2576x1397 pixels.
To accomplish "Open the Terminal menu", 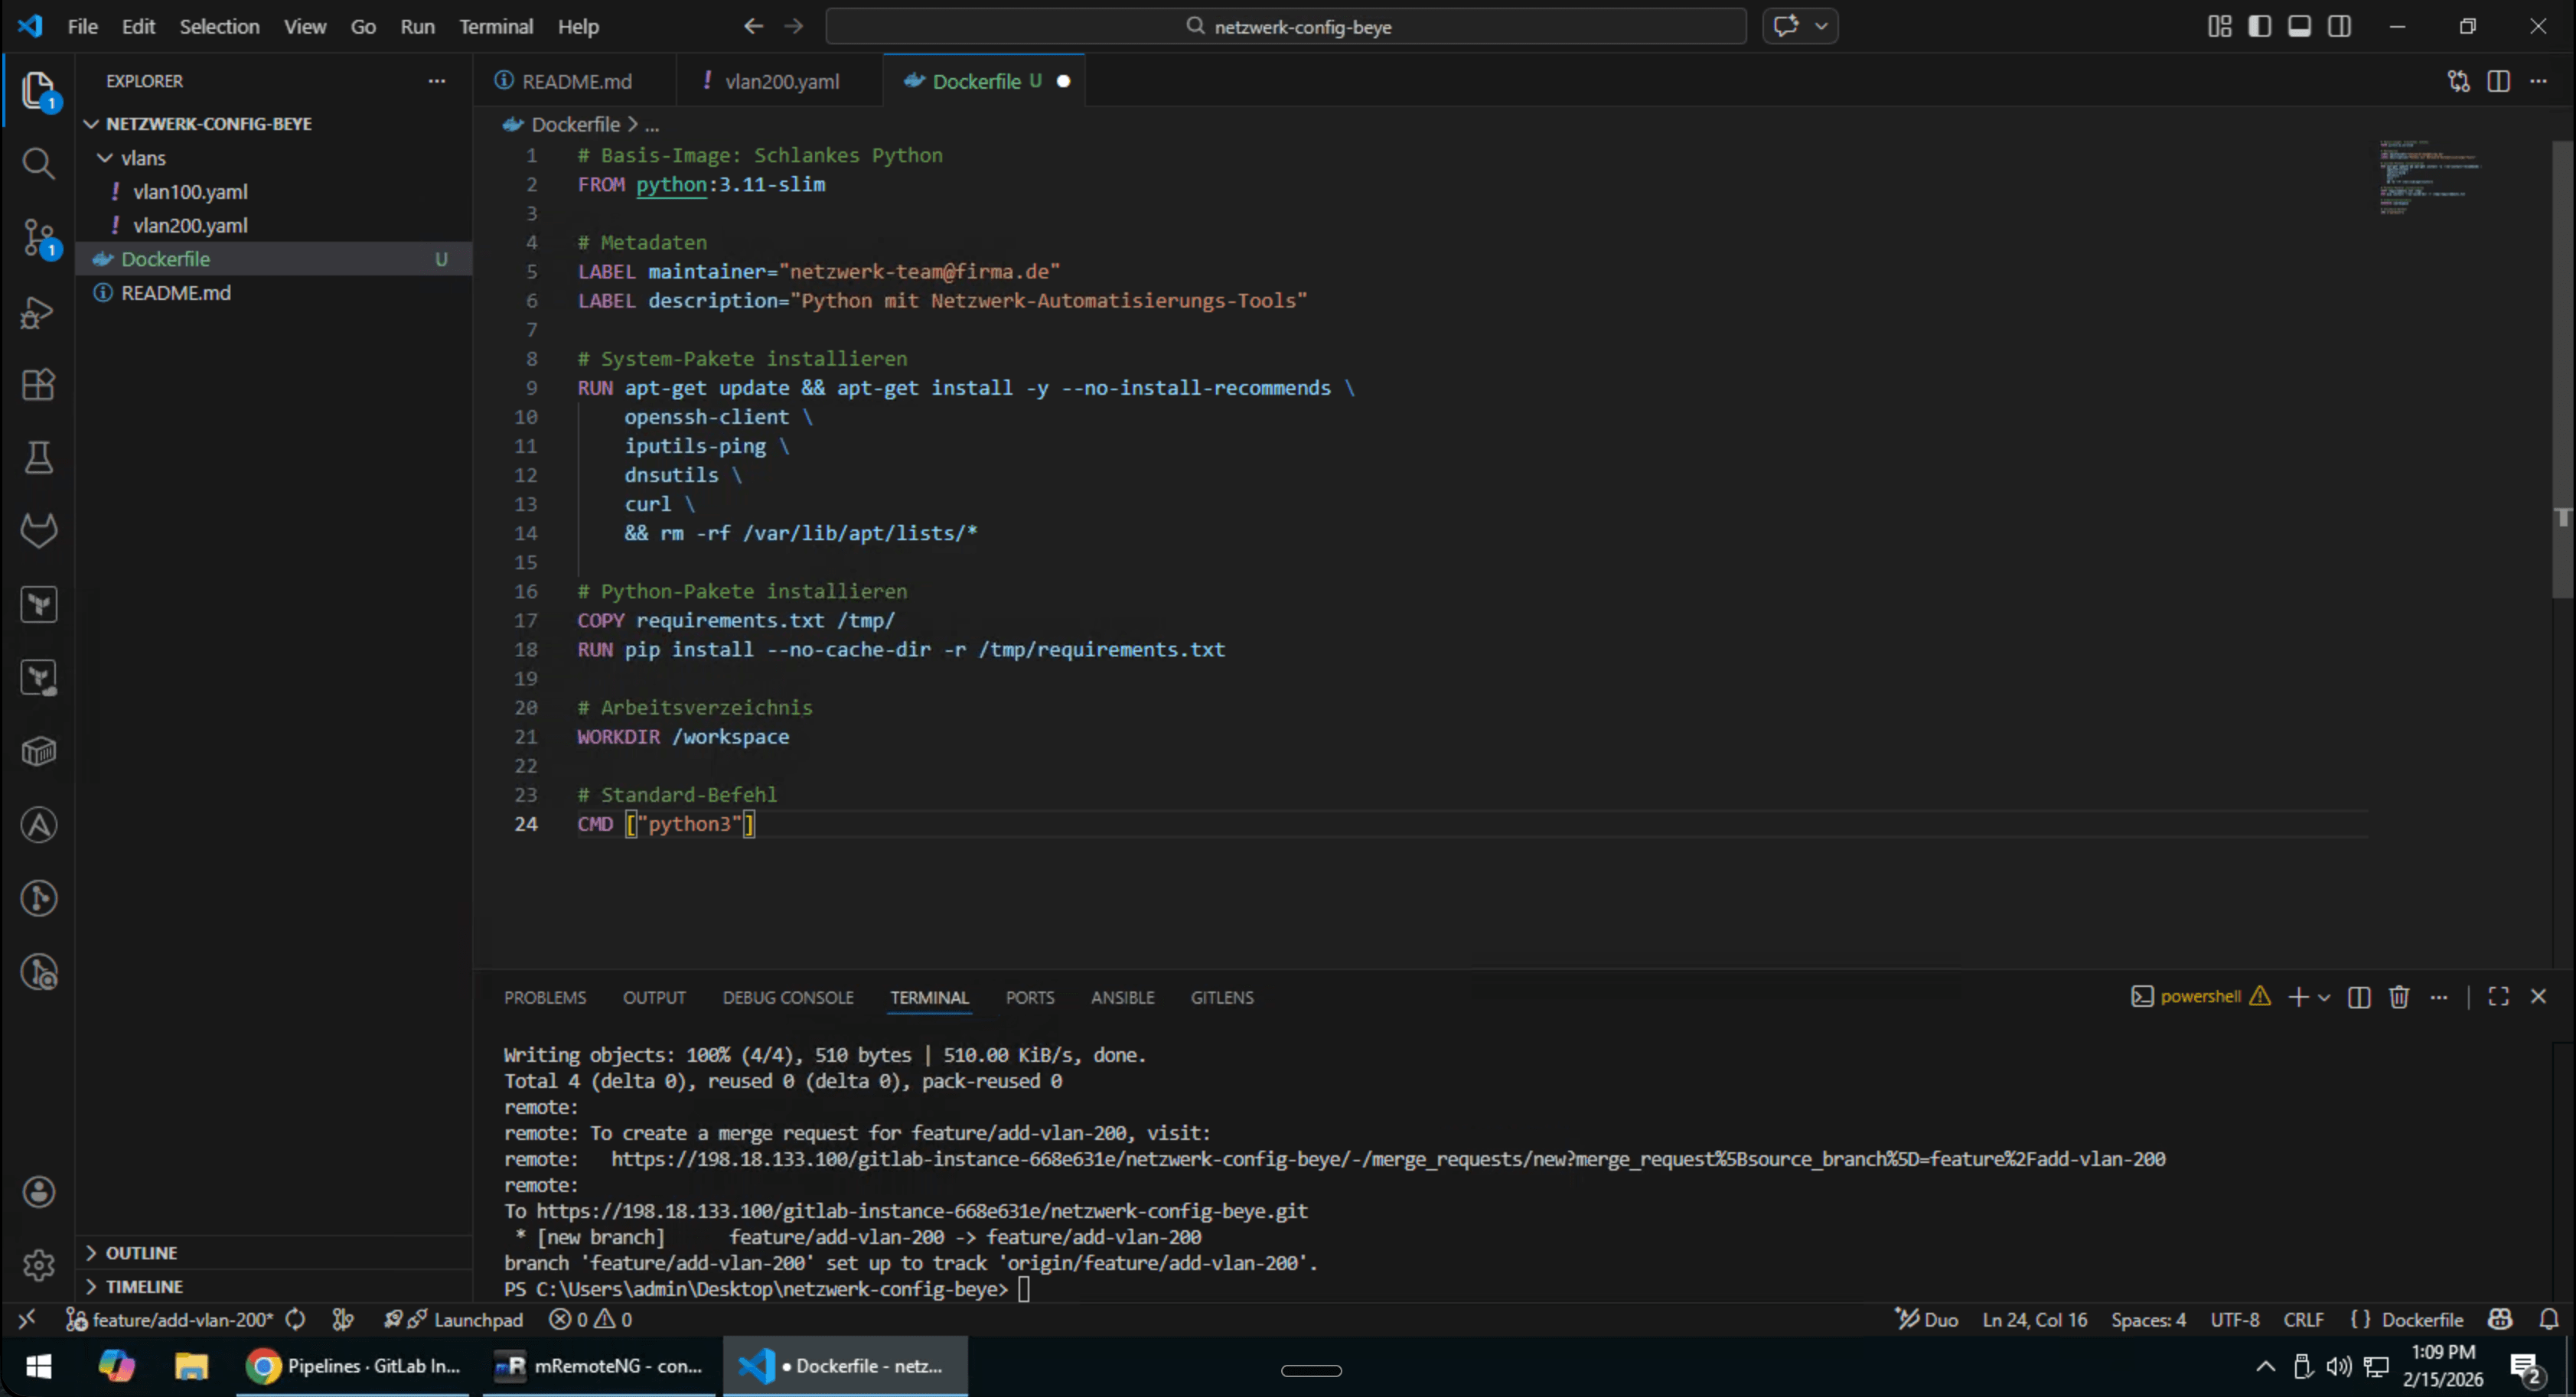I will click(x=496, y=26).
